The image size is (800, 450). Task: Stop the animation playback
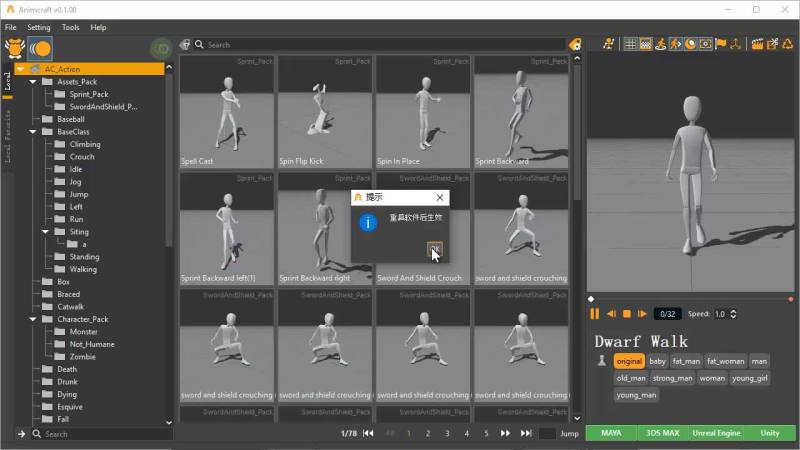[x=627, y=314]
